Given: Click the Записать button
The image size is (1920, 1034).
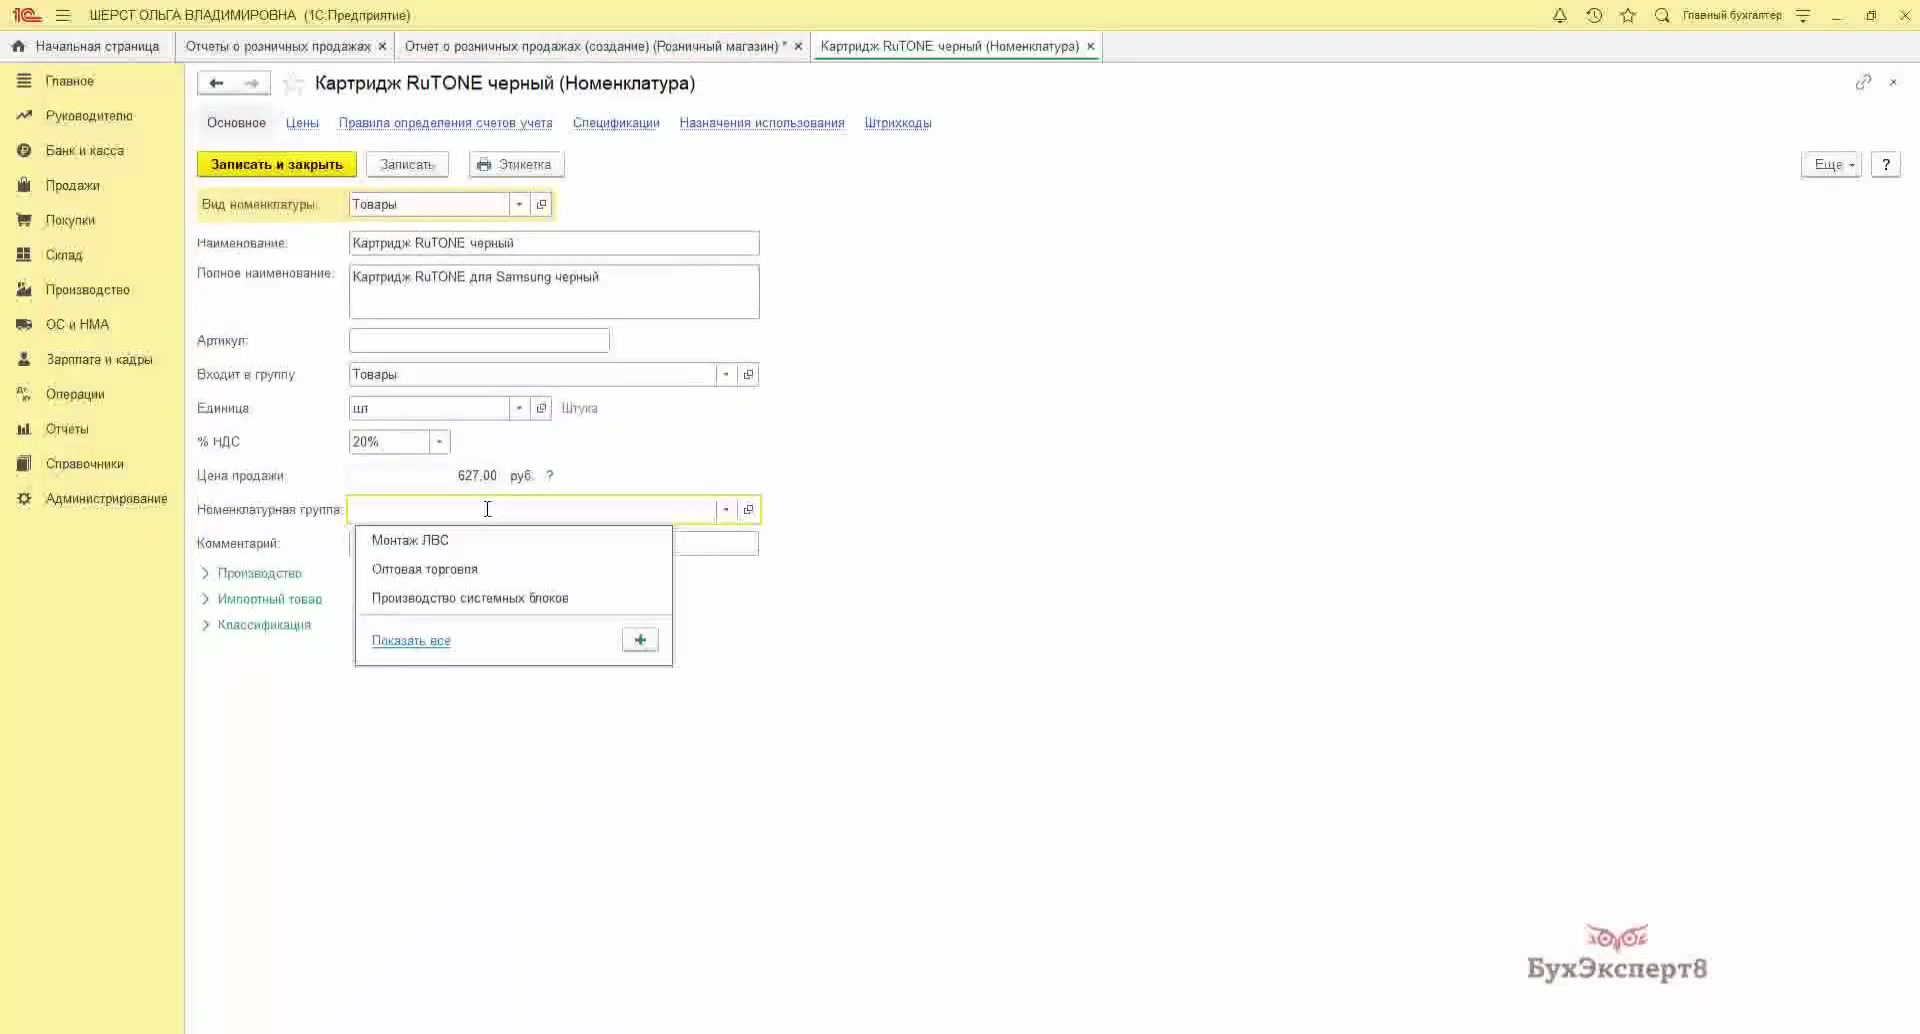Looking at the screenshot, I should 407,164.
